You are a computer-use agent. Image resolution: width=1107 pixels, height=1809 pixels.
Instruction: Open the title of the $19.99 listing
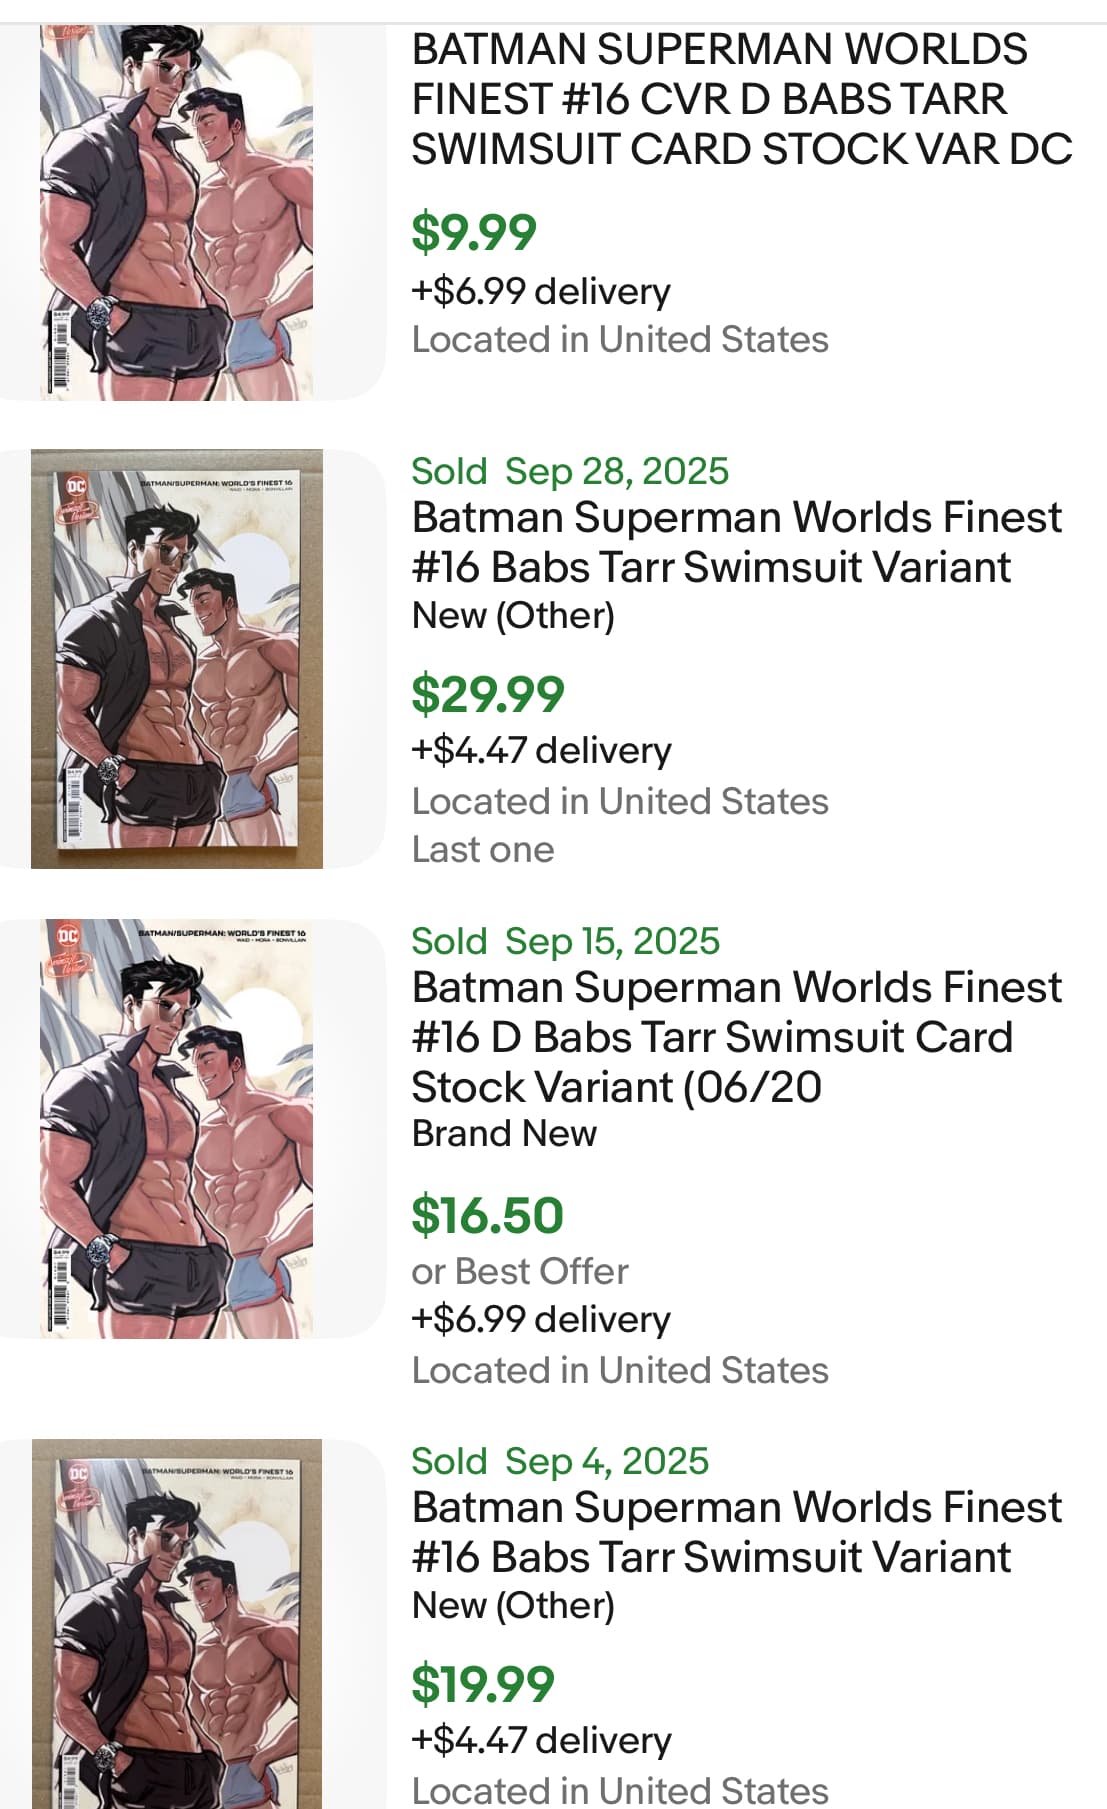click(x=736, y=1532)
